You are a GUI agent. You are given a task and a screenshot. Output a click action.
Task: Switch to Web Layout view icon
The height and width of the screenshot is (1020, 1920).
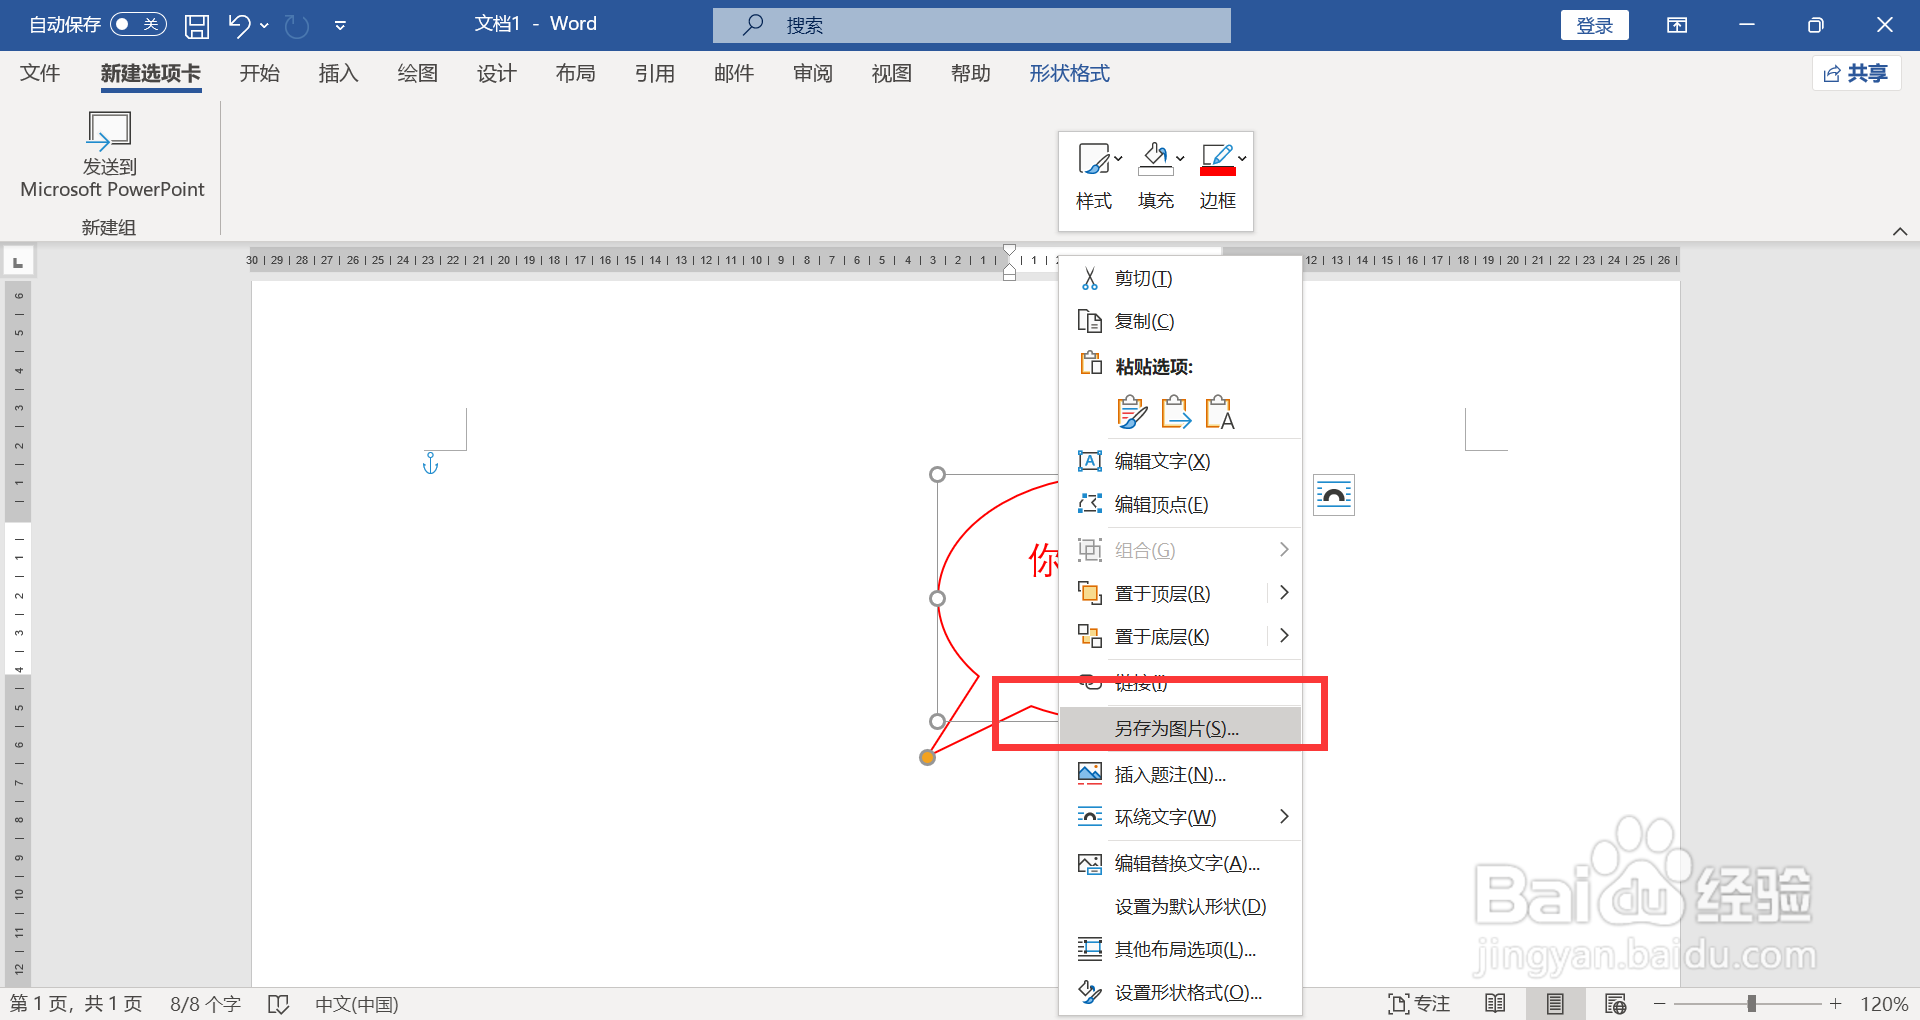(x=1615, y=1003)
